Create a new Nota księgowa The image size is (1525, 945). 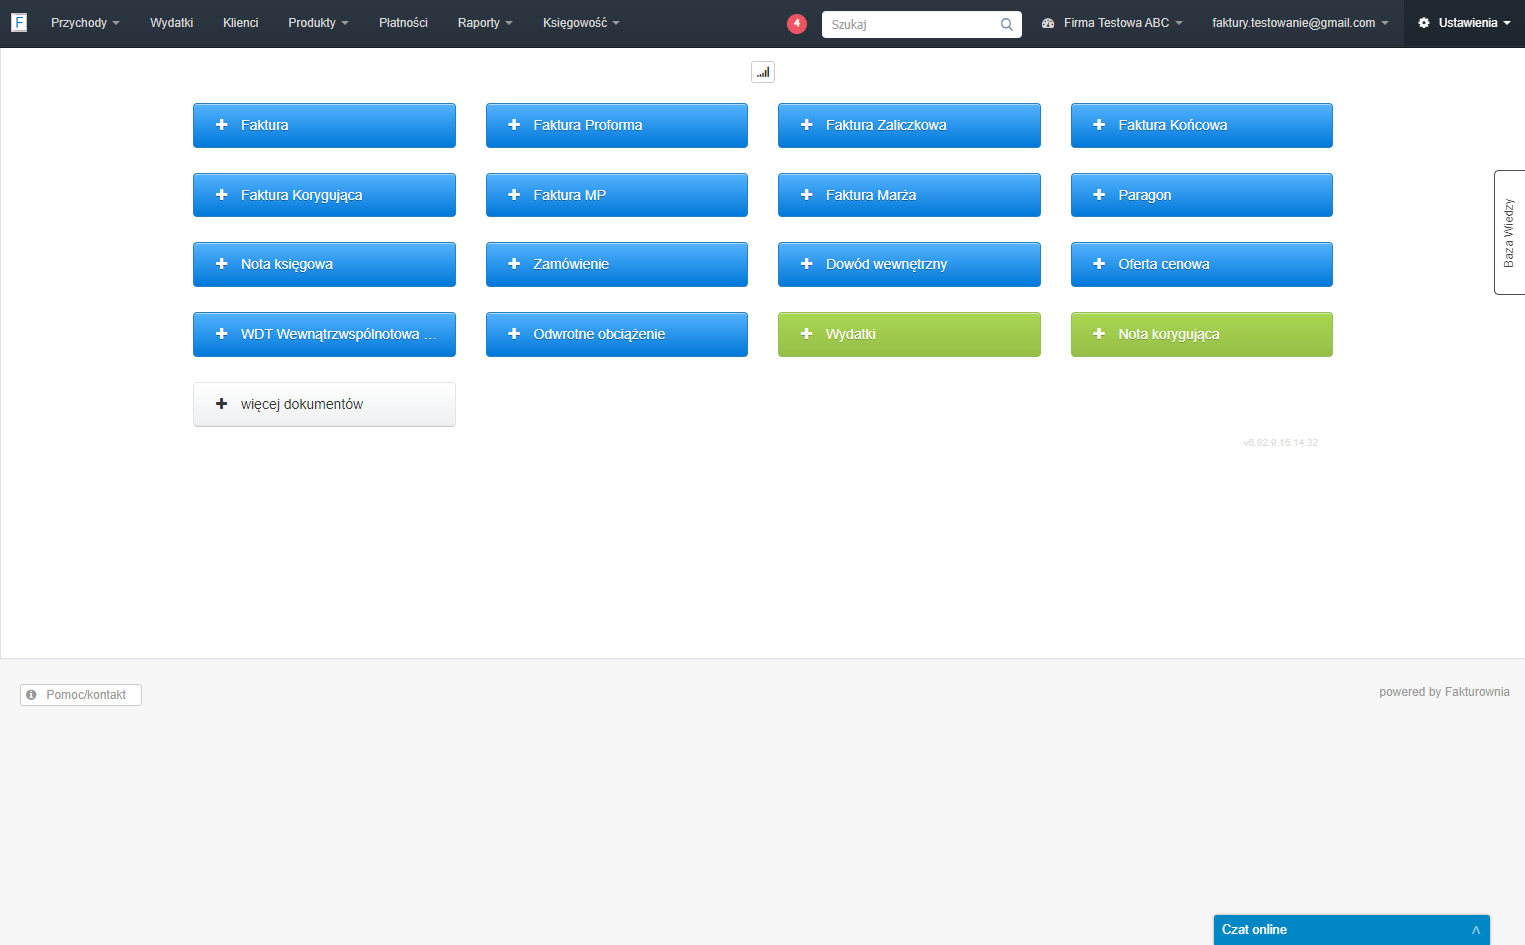click(x=324, y=264)
